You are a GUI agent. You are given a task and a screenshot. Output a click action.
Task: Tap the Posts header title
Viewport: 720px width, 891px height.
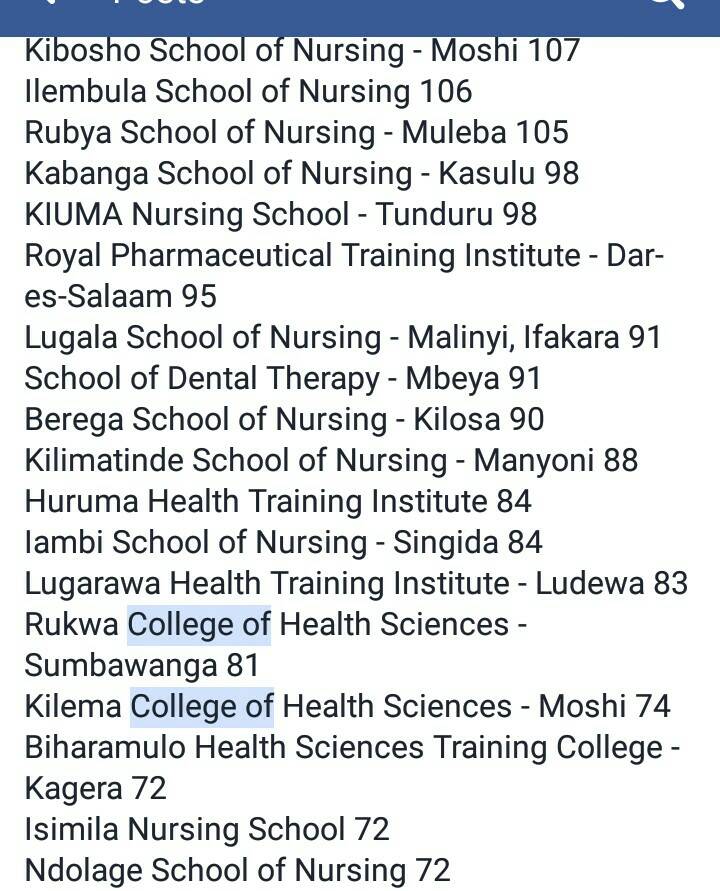coord(160,5)
